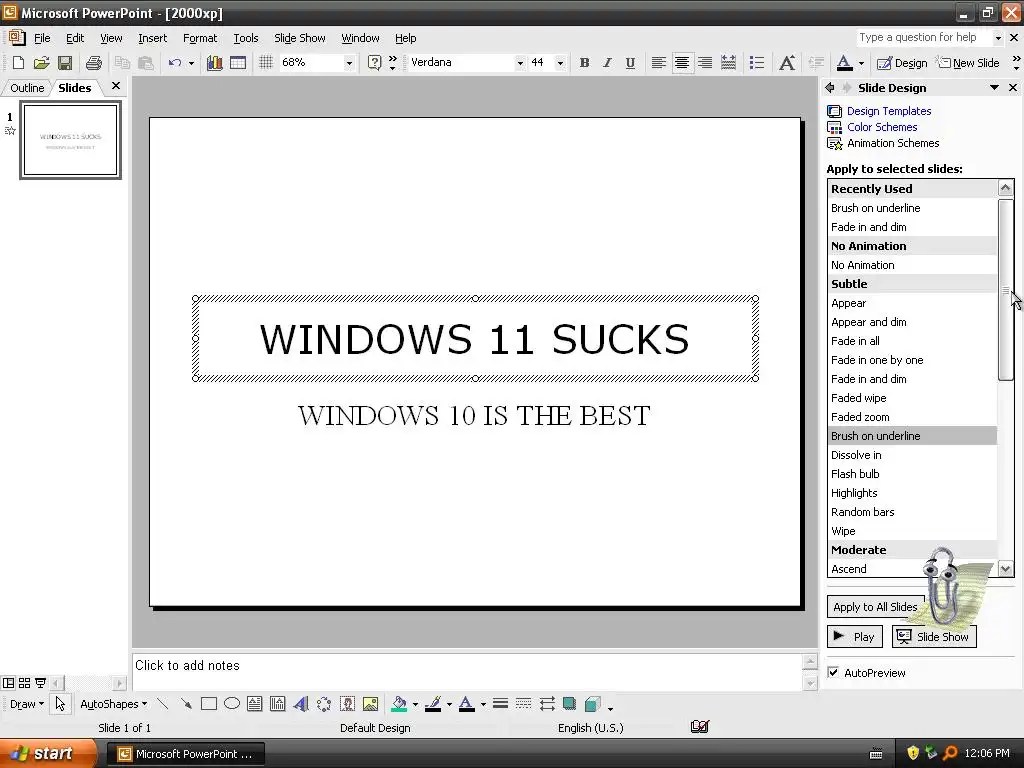Open the AutoShapes menu
Viewport: 1024px width, 768px height.
(x=114, y=704)
